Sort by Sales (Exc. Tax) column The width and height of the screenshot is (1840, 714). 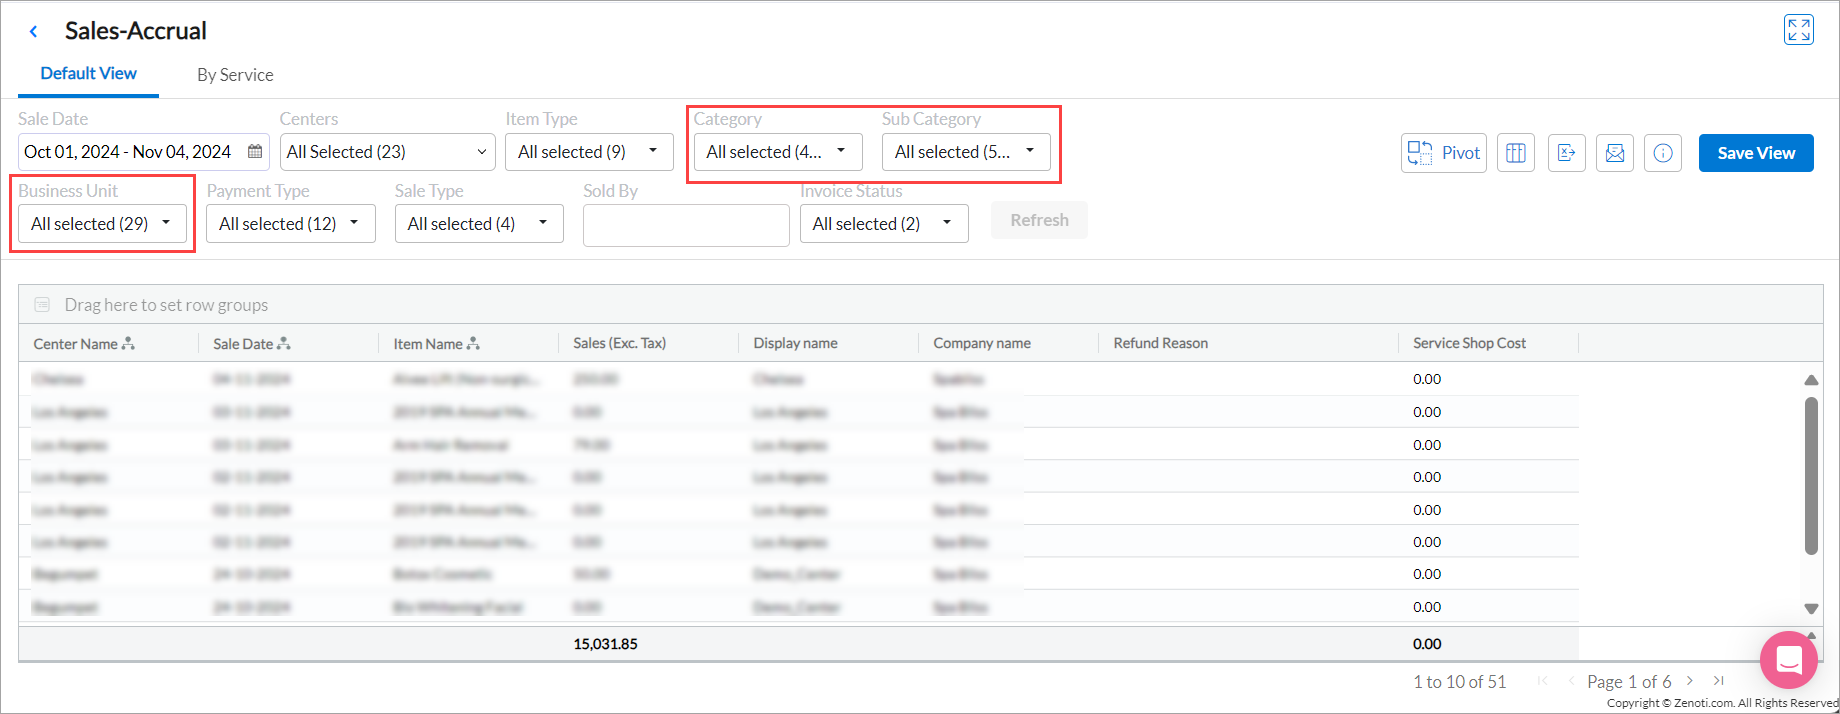coord(619,343)
